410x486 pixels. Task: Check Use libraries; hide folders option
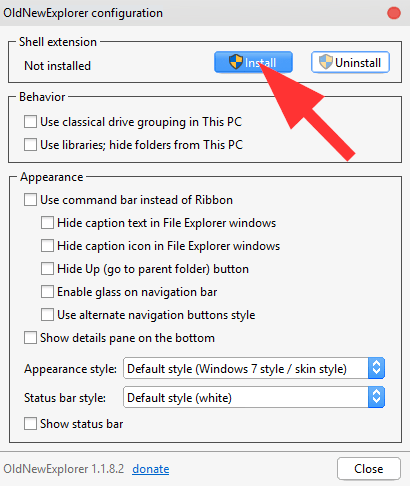coord(30,145)
